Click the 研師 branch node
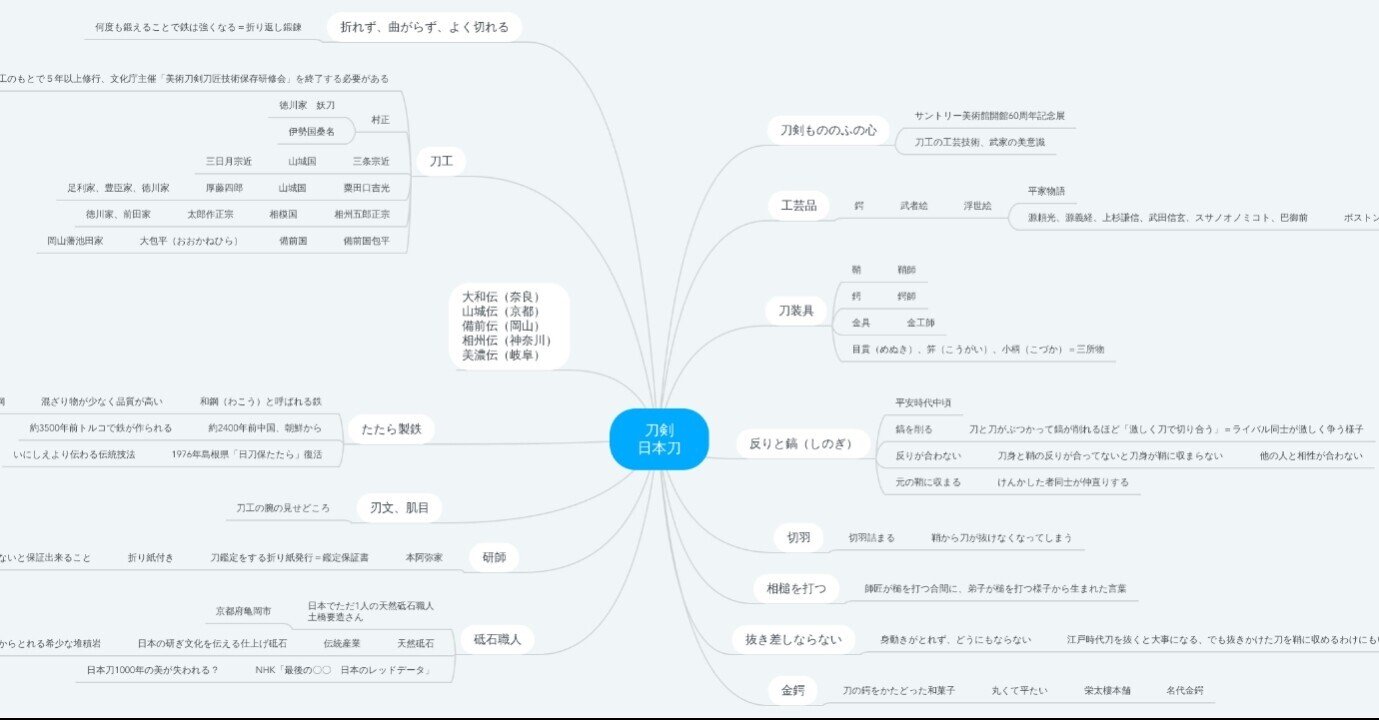Image resolution: width=1379 pixels, height=720 pixels. coord(496,556)
